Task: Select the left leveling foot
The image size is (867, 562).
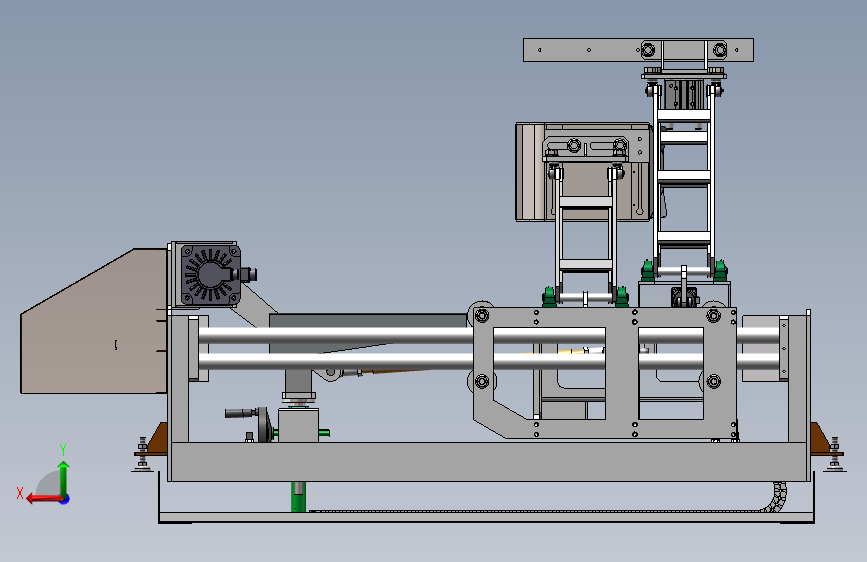Action: 143,455
